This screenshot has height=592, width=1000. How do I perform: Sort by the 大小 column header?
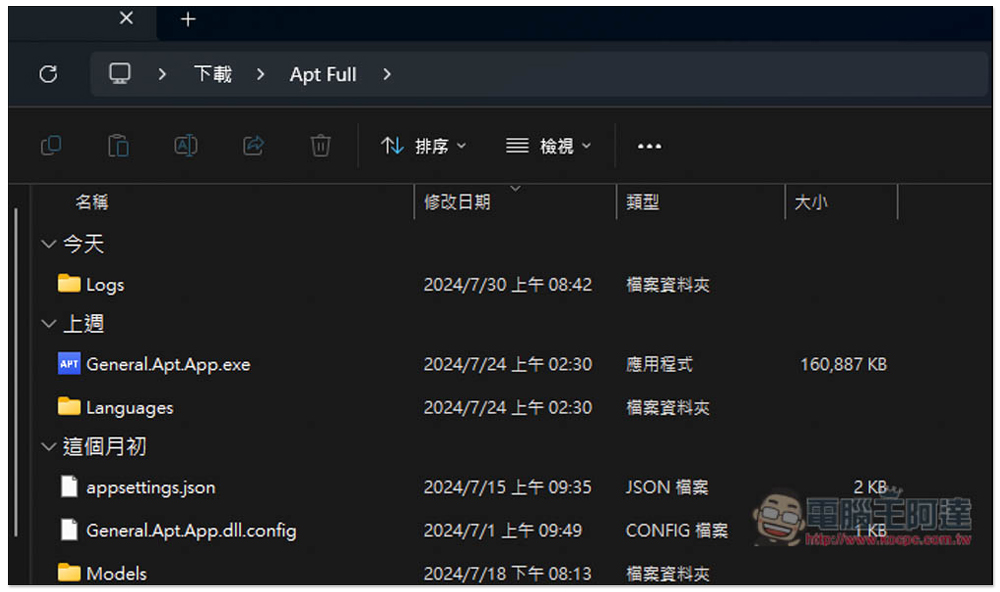[811, 202]
